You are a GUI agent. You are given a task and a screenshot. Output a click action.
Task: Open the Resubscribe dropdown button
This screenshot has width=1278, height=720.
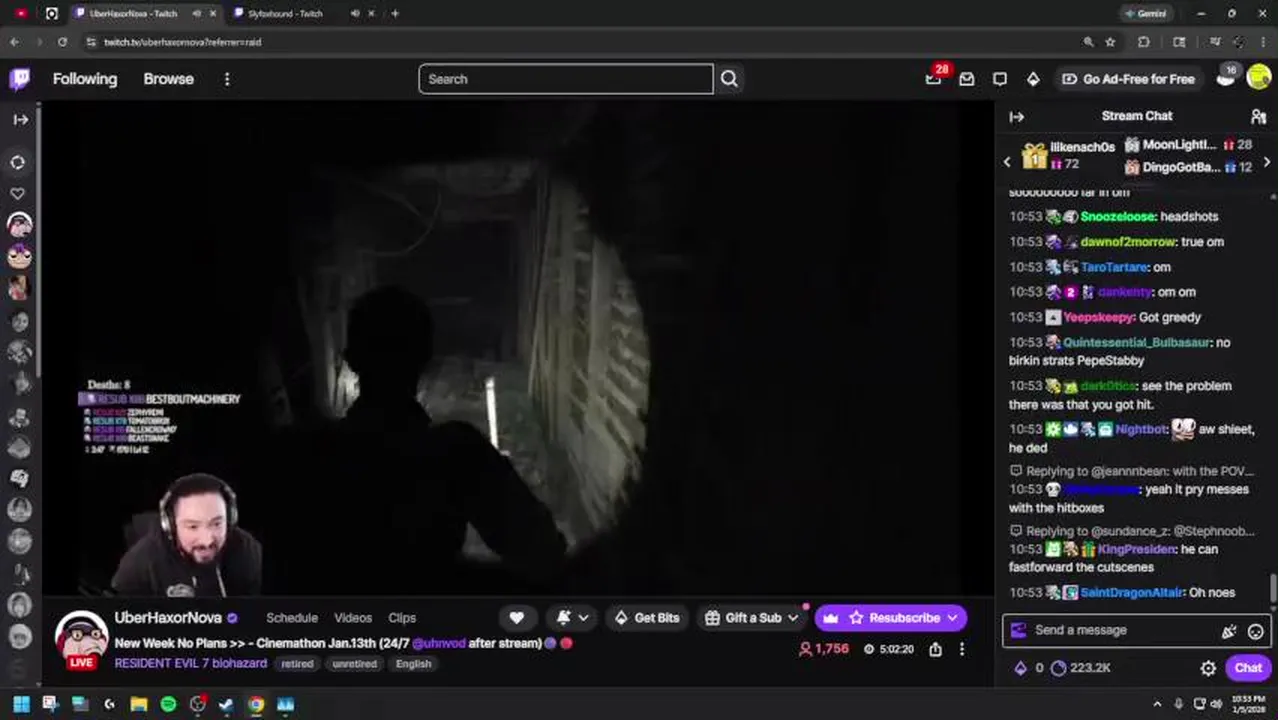[x=891, y=618]
